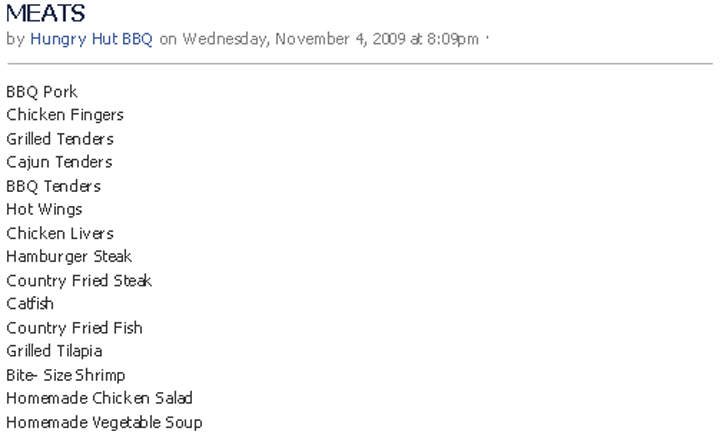Click the small dot after 8:09pm

tap(488, 39)
